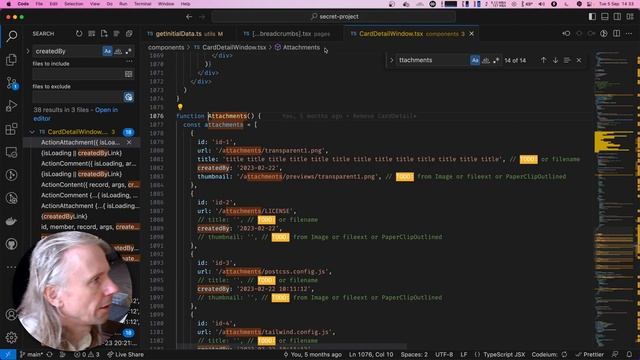Image resolution: width=640 pixels, height=360 pixels.
Task: Click main branch in status bar
Action: click(x=31, y=354)
